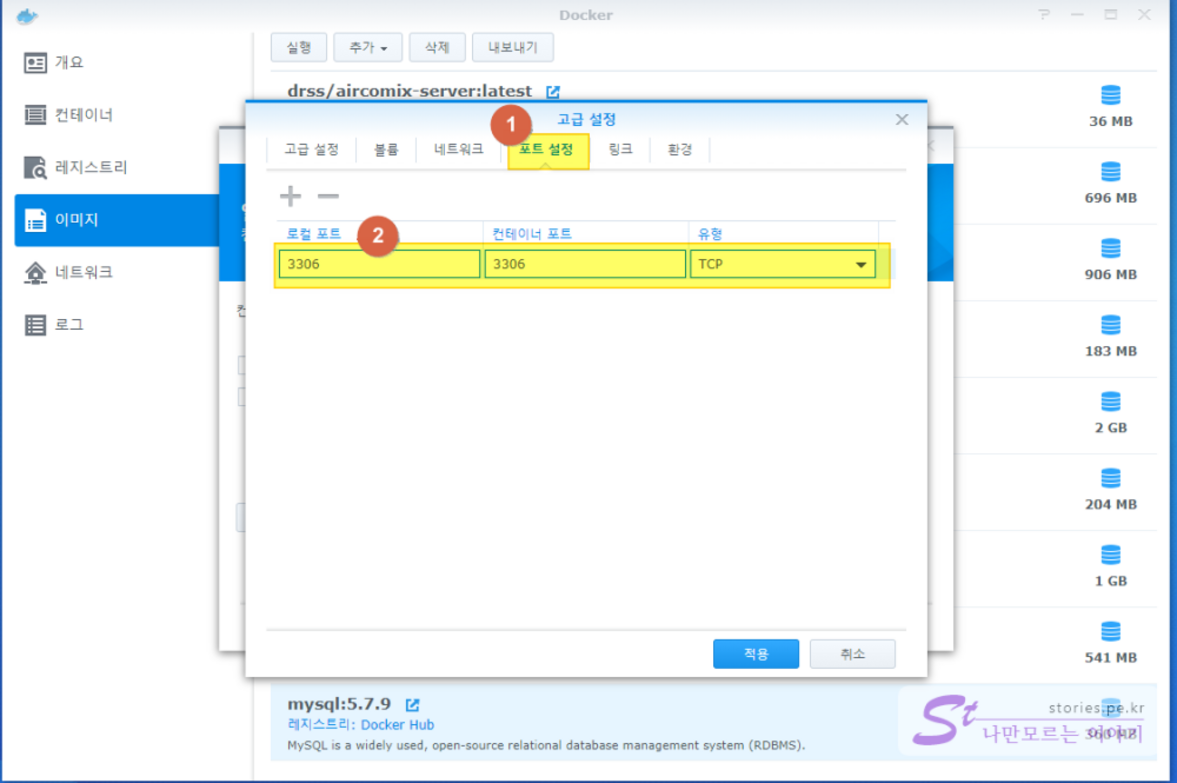This screenshot has height=783, width=1177.
Task: Click the 취소 cancel button
Action: [852, 654]
